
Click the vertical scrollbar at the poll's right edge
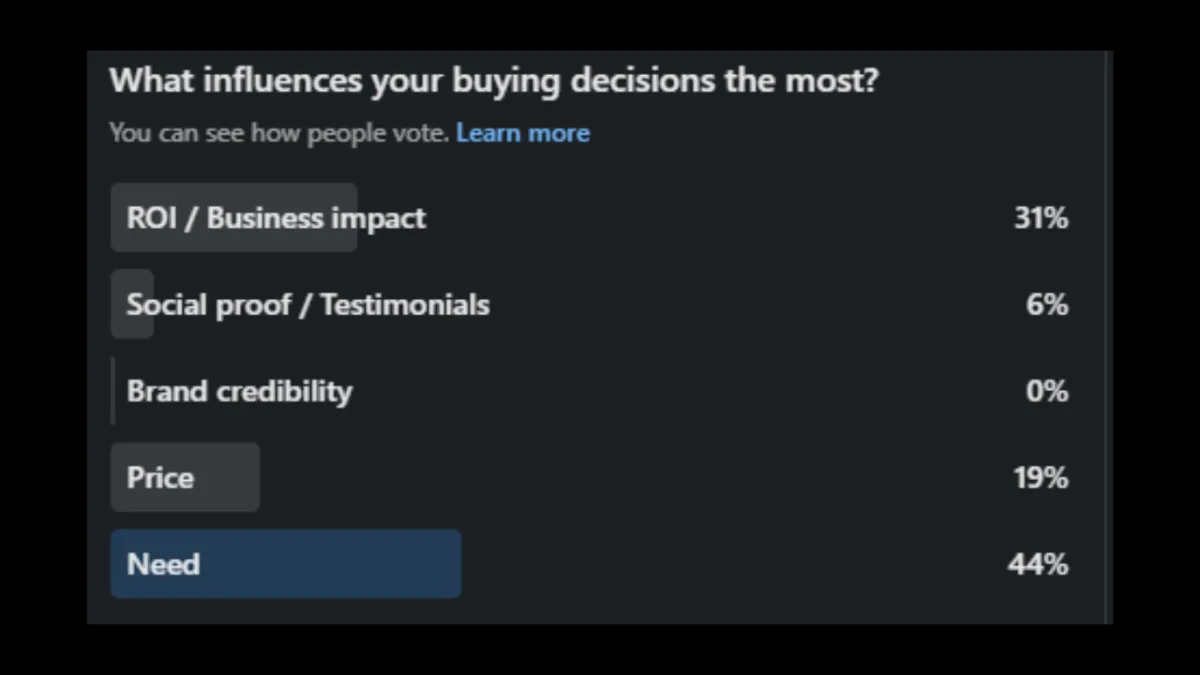(x=1106, y=337)
